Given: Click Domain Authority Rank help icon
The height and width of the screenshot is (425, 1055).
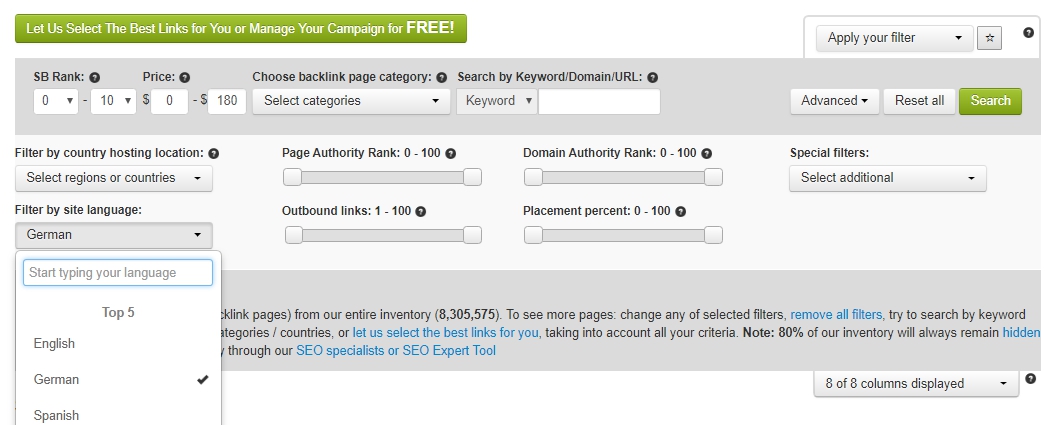Looking at the screenshot, I should 706,153.
